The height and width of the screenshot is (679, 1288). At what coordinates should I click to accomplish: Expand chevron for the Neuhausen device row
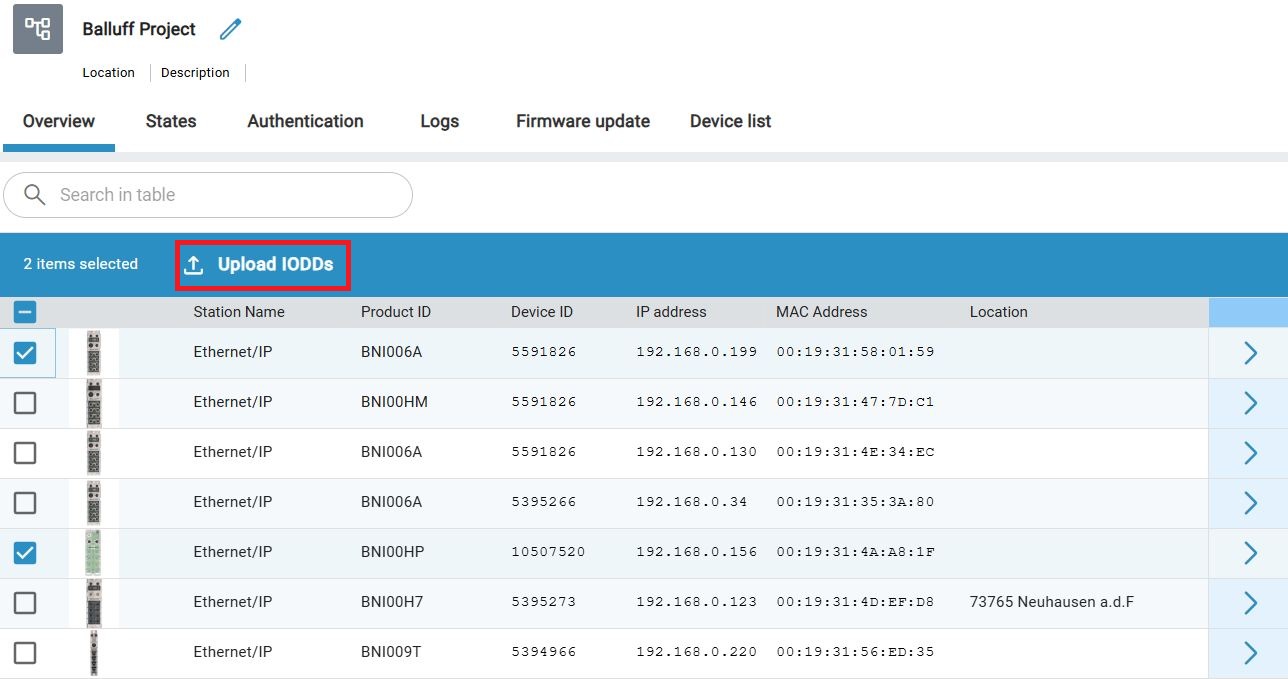[x=1250, y=603]
